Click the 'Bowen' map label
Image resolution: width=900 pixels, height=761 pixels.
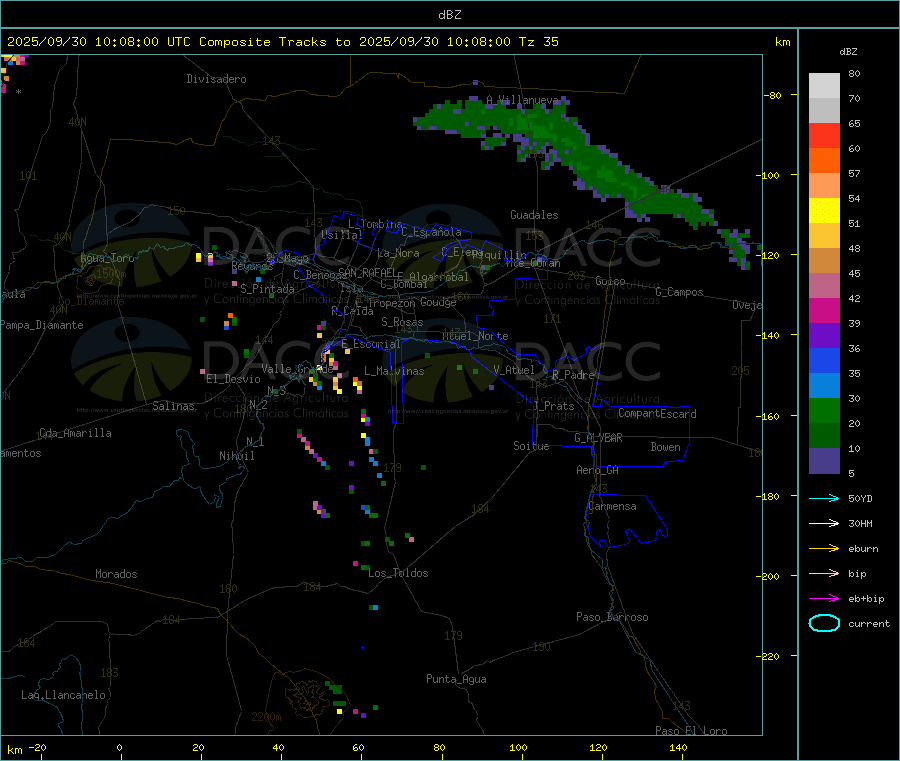(x=666, y=447)
